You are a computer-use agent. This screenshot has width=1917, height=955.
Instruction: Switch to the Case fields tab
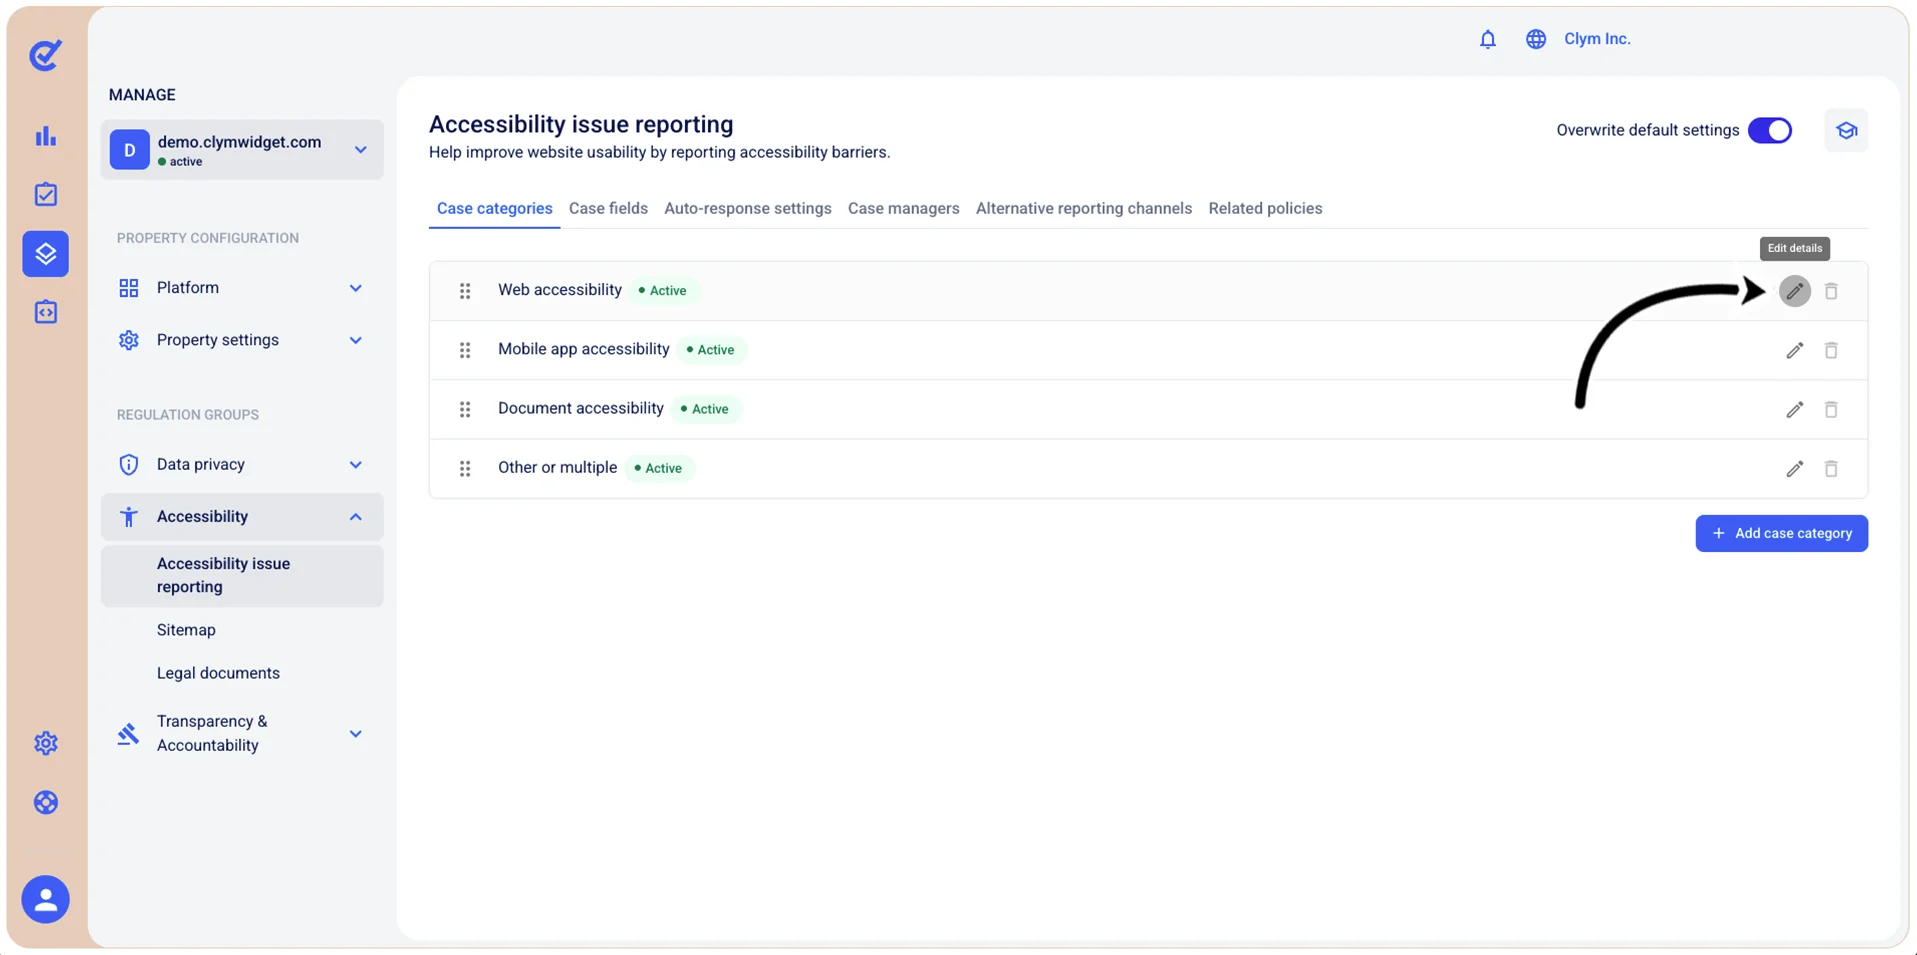608,208
